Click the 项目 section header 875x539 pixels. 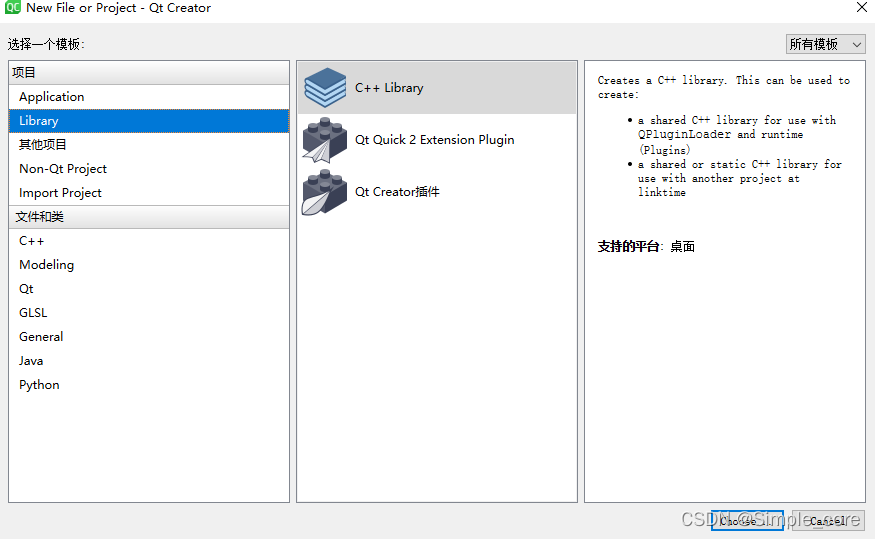[x=149, y=73]
